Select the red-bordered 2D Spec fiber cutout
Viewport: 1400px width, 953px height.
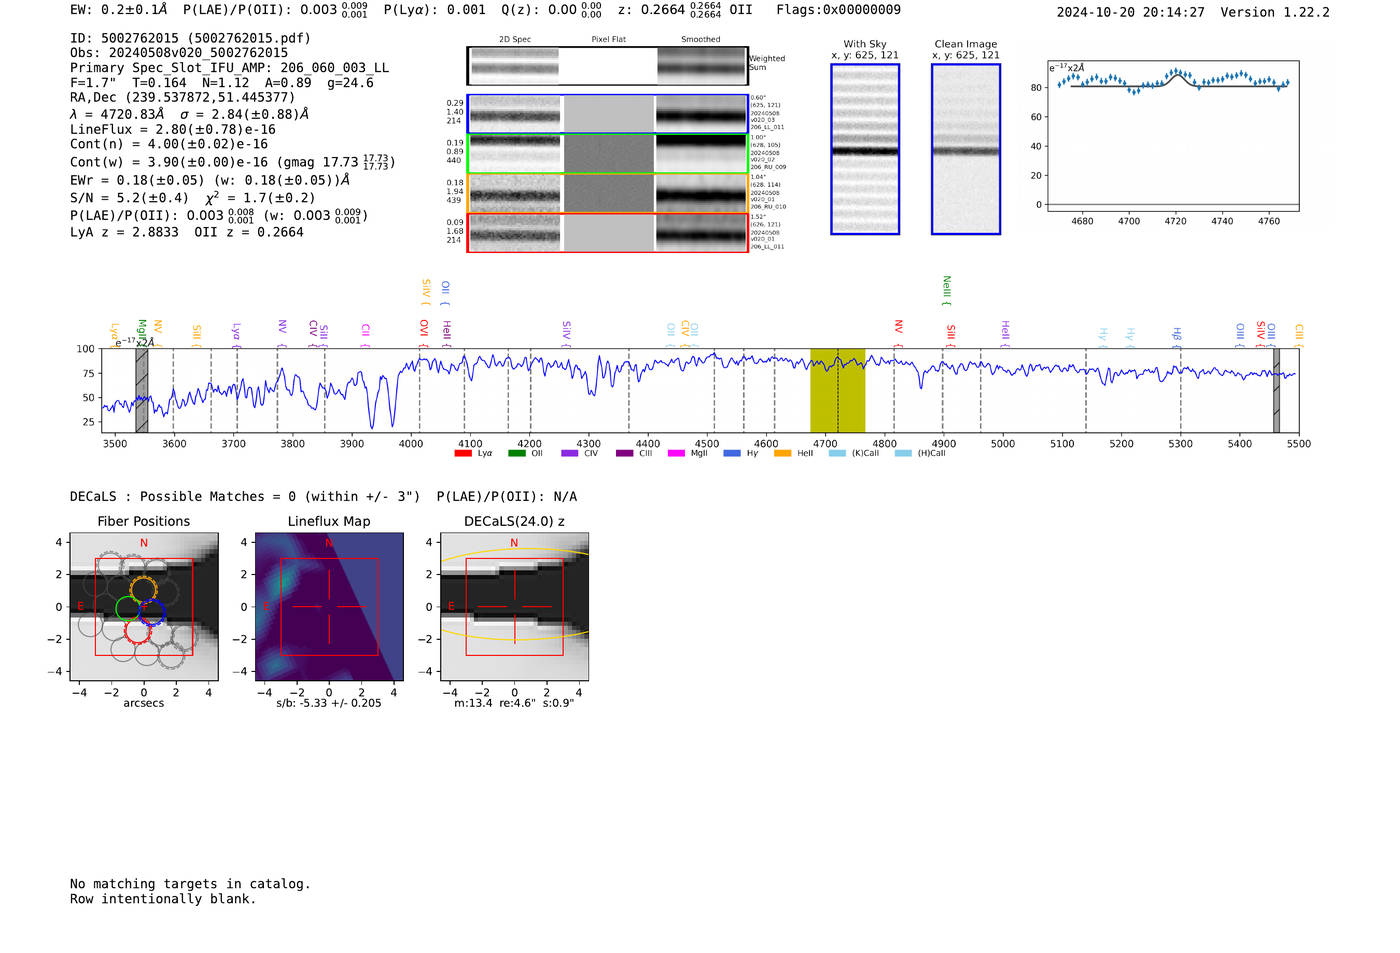514,233
